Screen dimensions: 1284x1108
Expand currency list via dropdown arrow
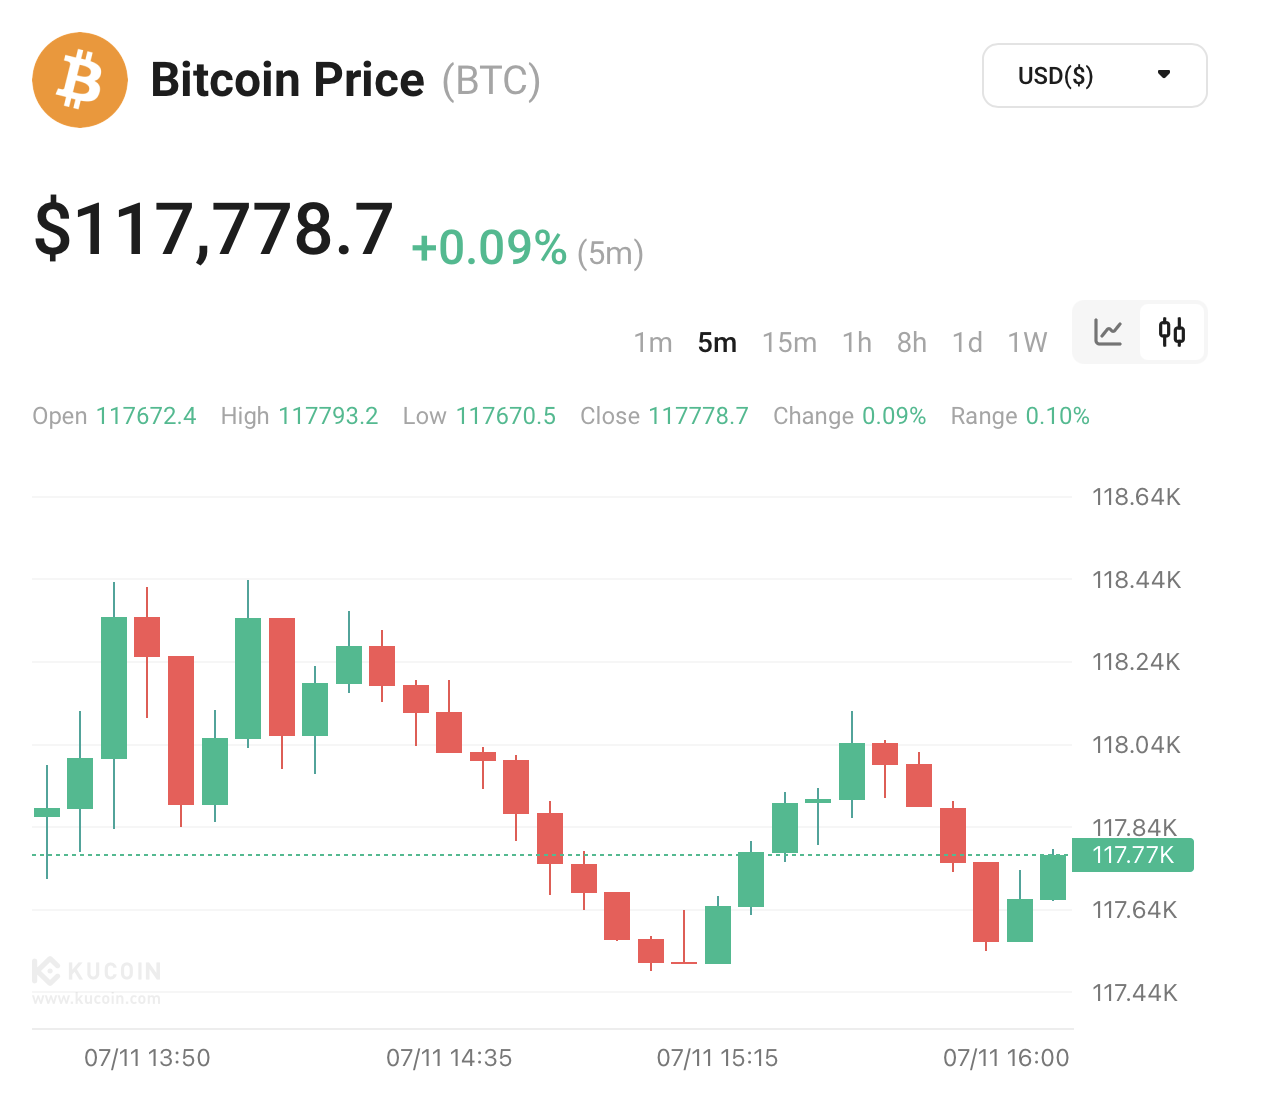pos(1164,75)
